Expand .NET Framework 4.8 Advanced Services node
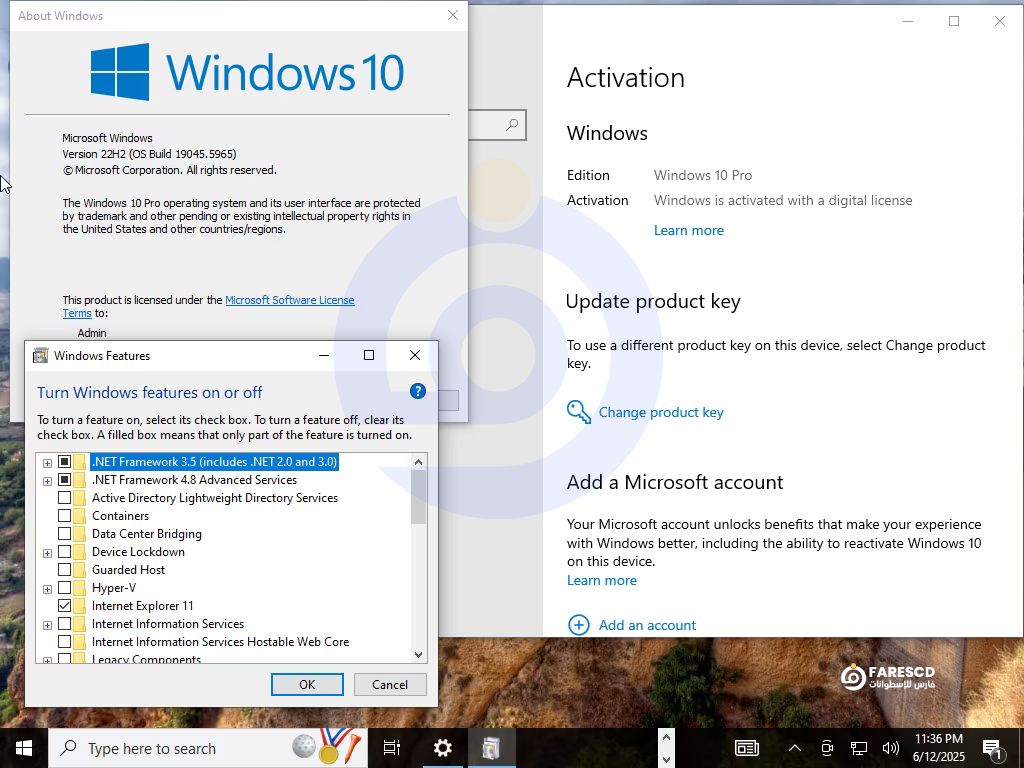1024x768 pixels. coord(47,481)
